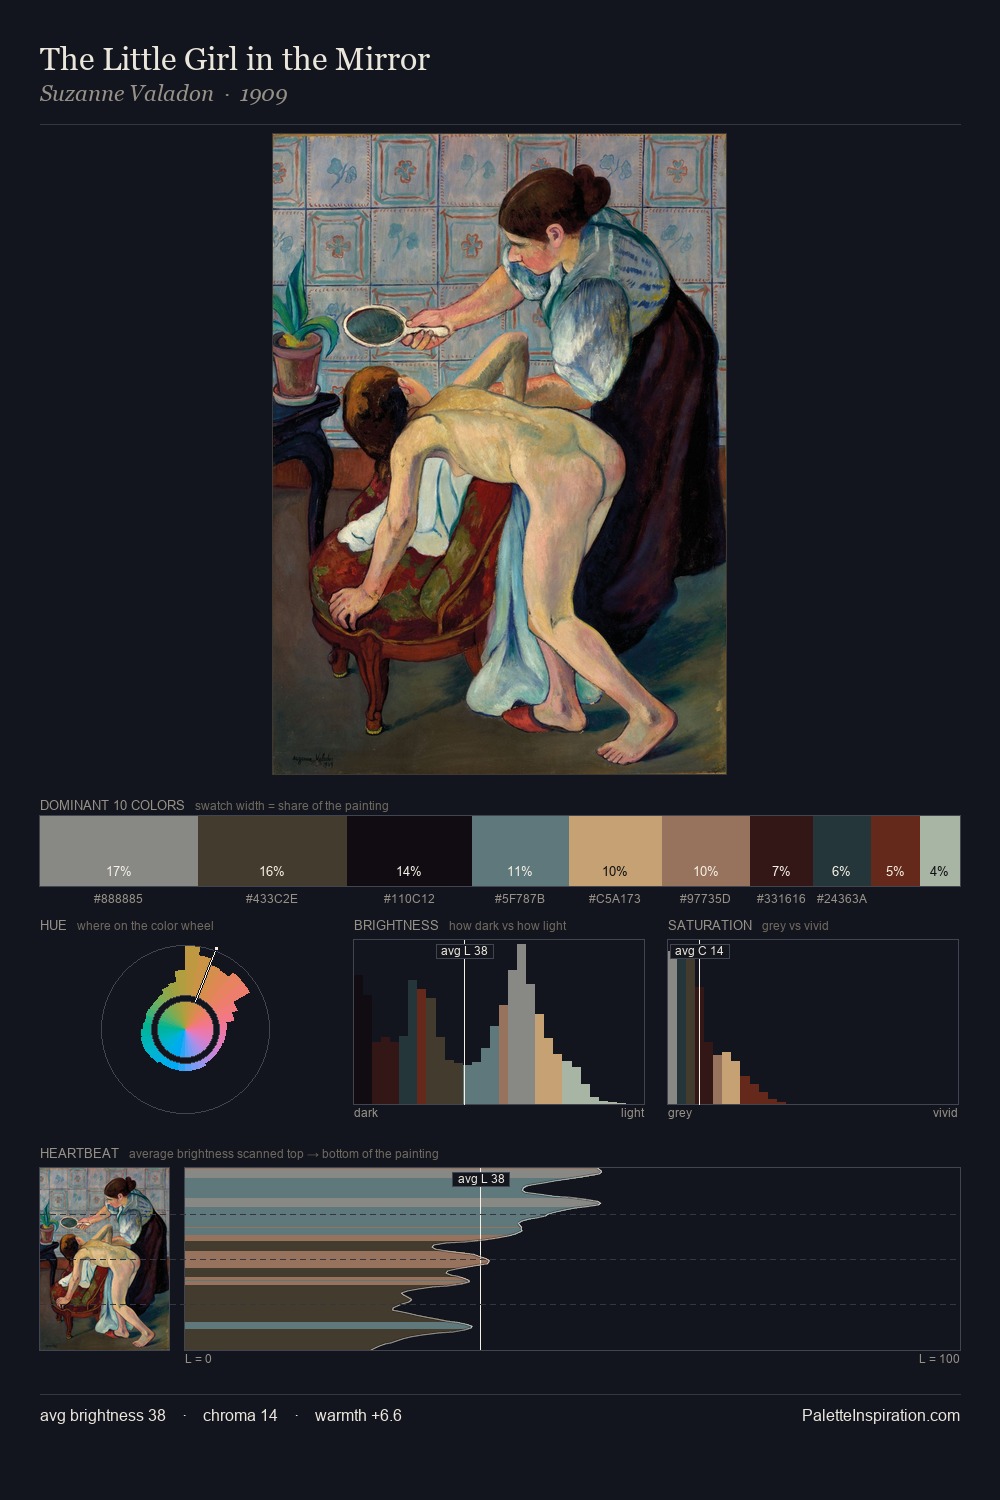Click the 'HUE' section heading
The image size is (1000, 1500).
(53, 925)
